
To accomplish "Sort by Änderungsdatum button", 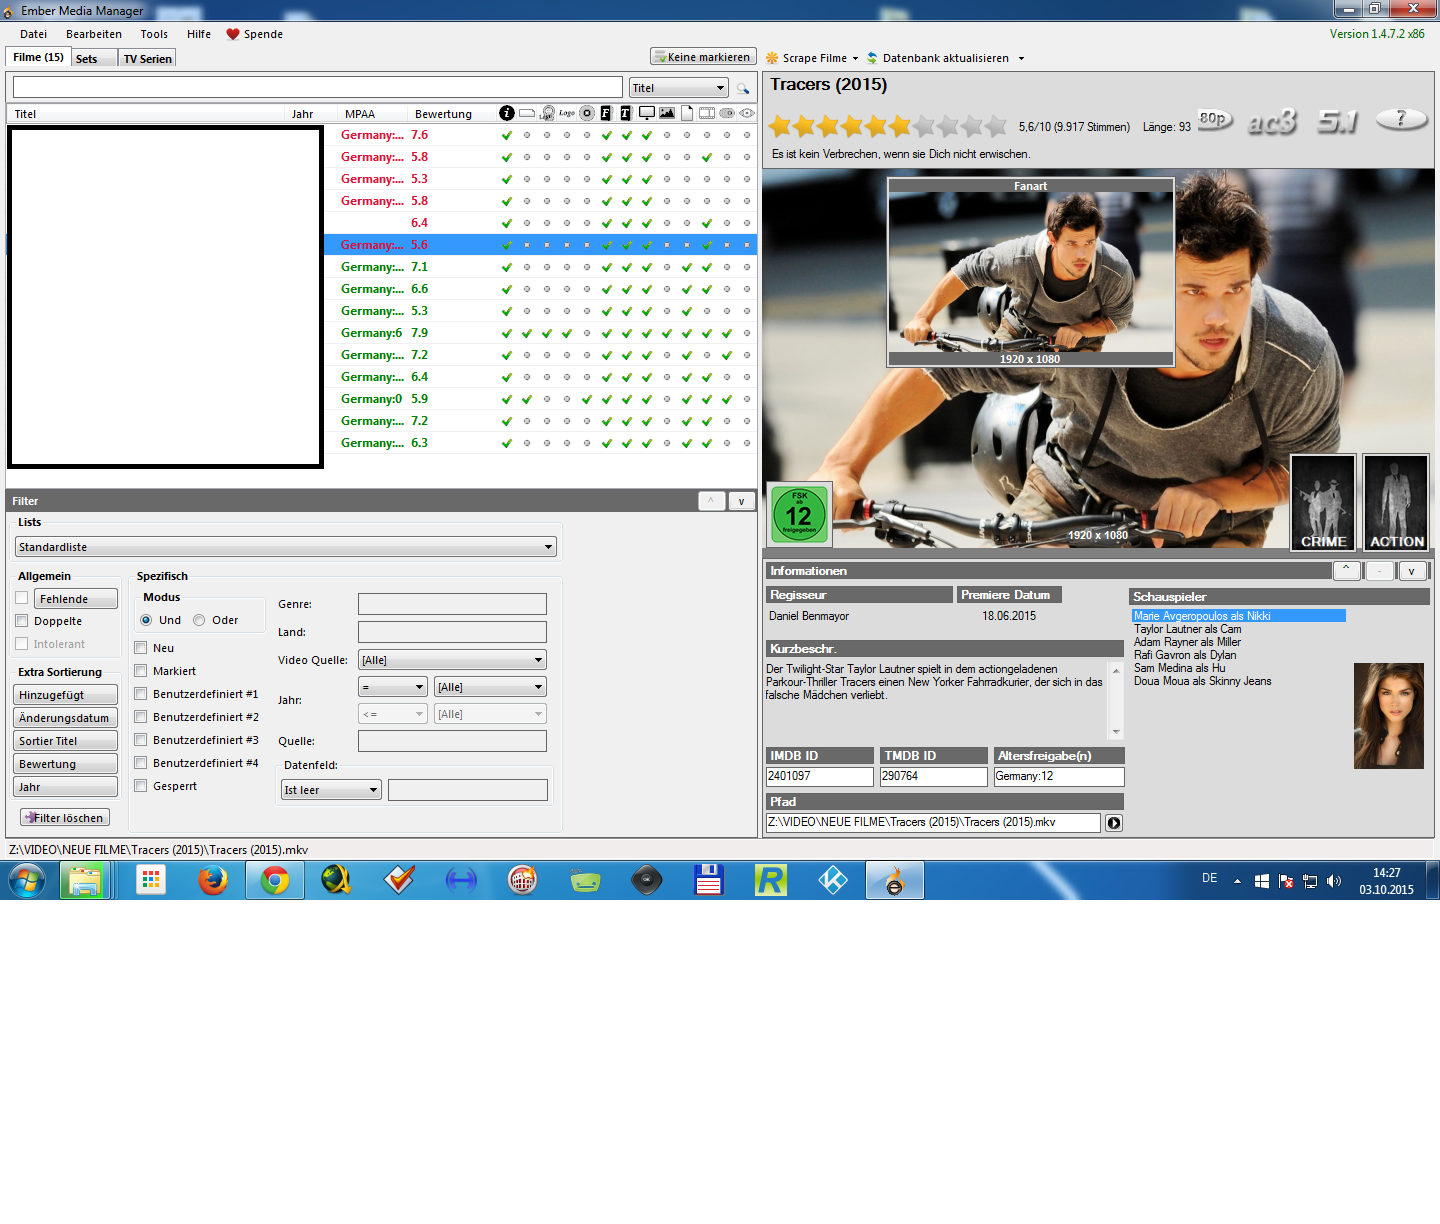I will [x=66, y=718].
